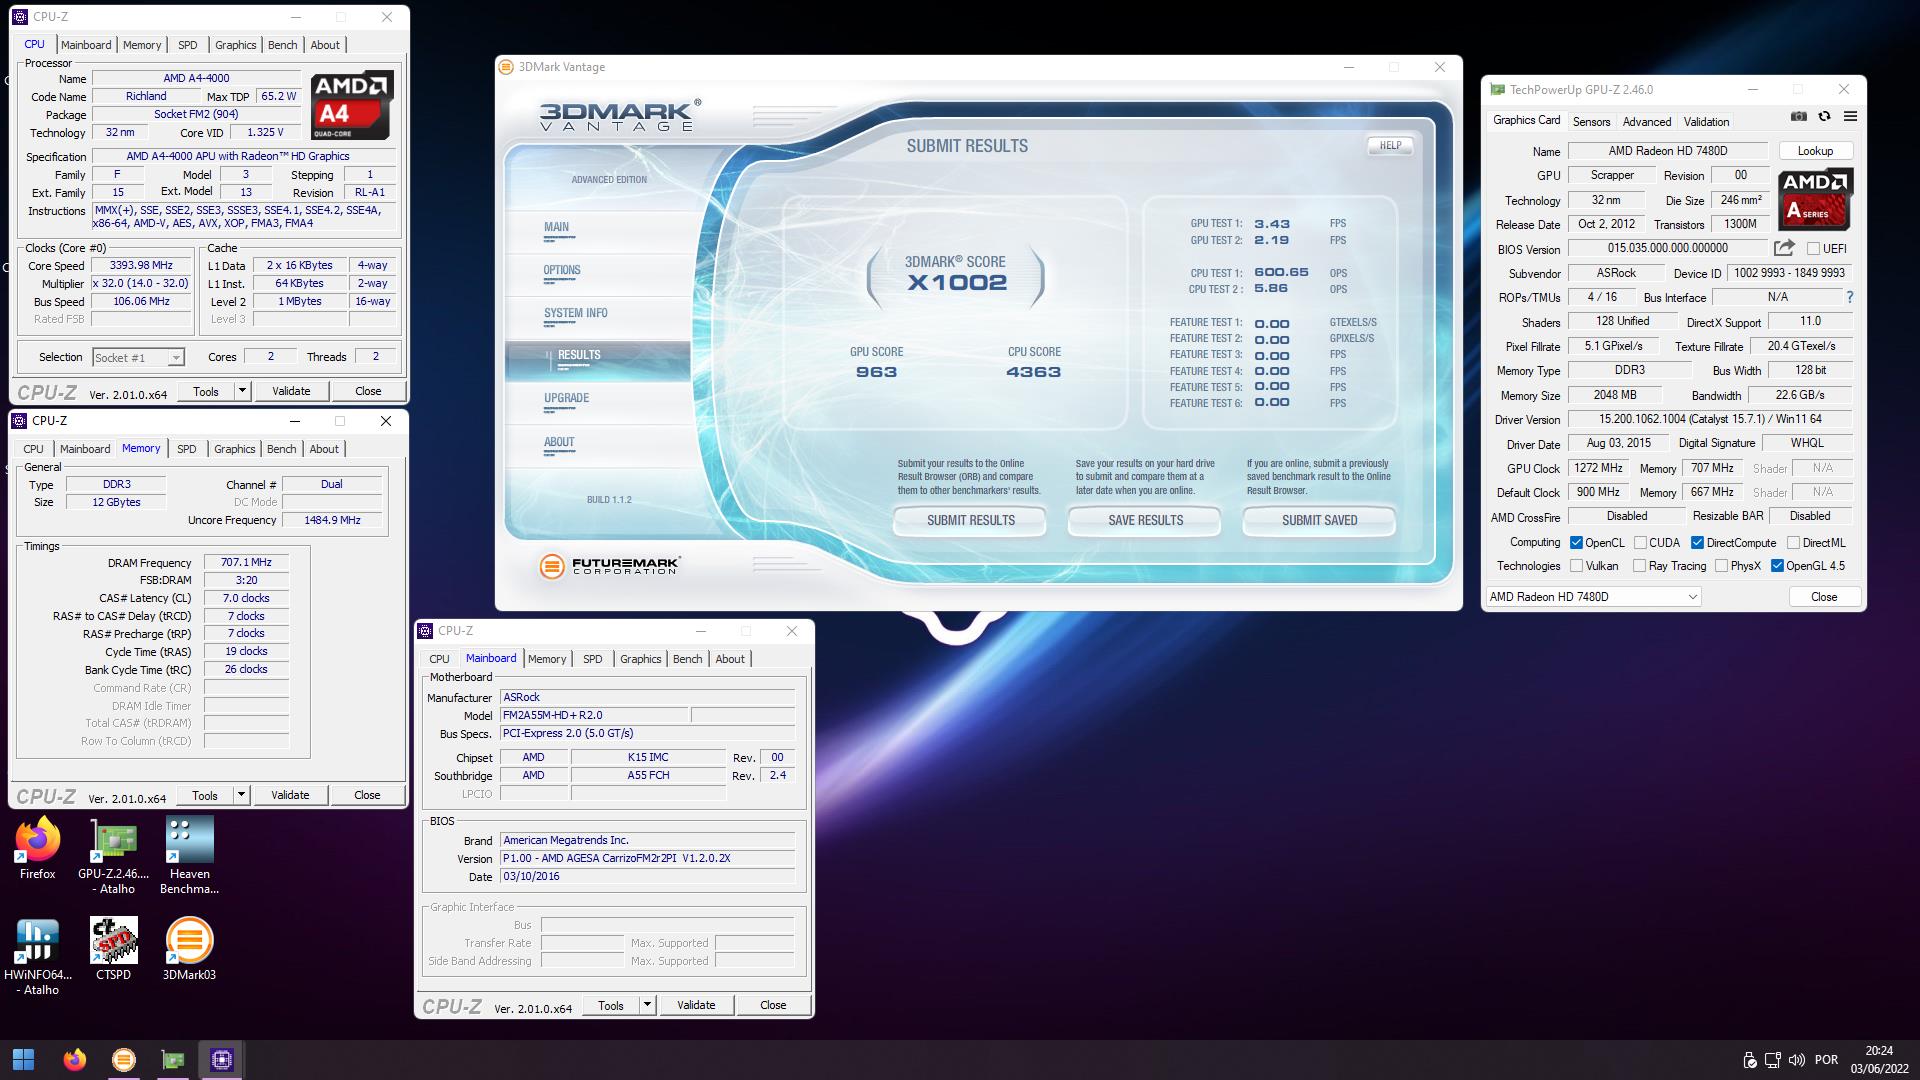Click the SUBMIT RESULTS button

[970, 520]
